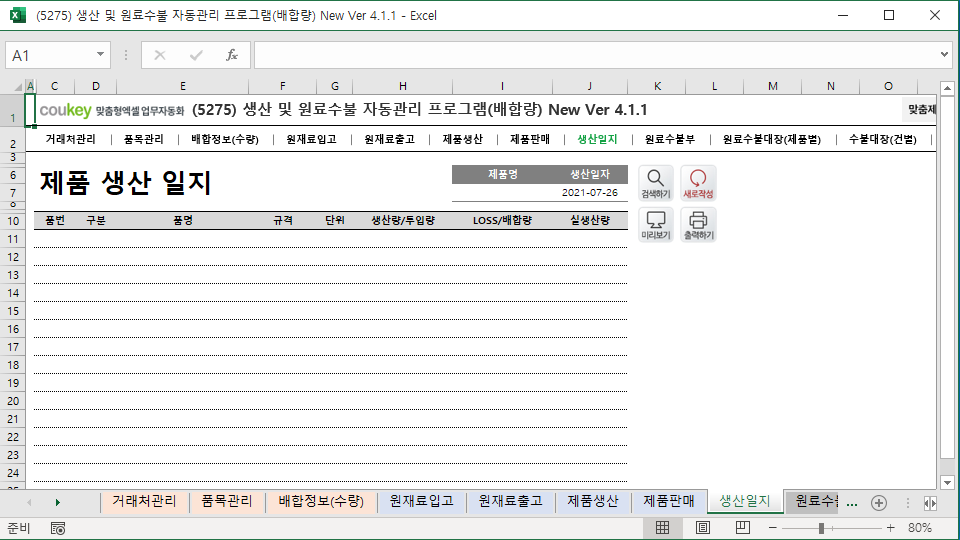The width and height of the screenshot is (960, 540).
Task: Click the vertical scrollbar up arrow
Action: click(947, 89)
